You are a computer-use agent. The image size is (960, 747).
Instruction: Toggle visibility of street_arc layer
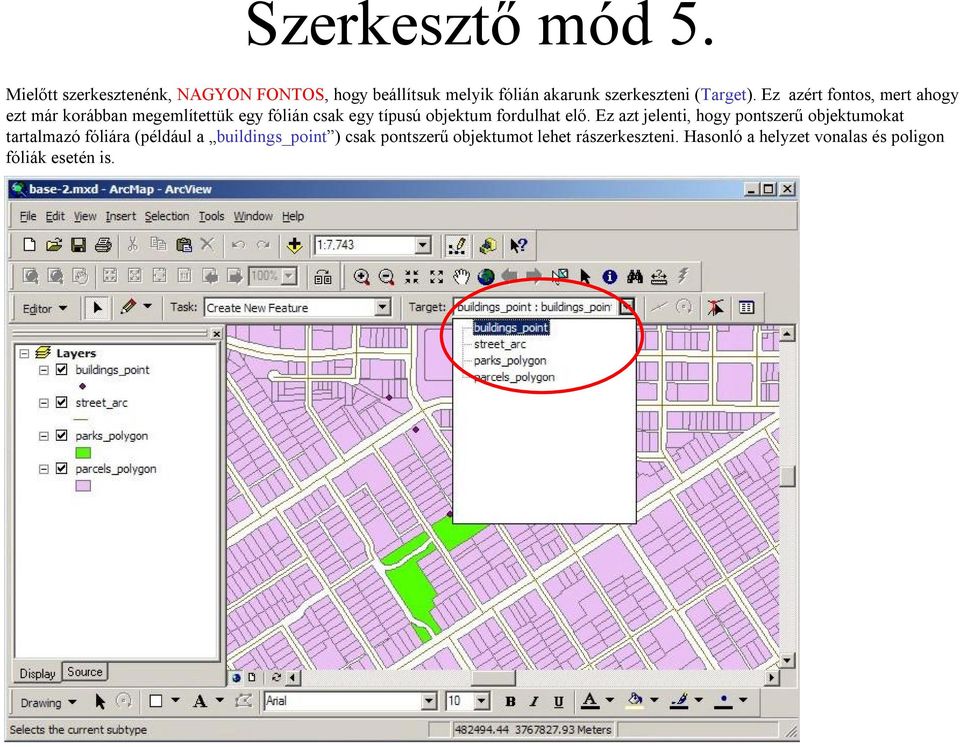point(61,402)
